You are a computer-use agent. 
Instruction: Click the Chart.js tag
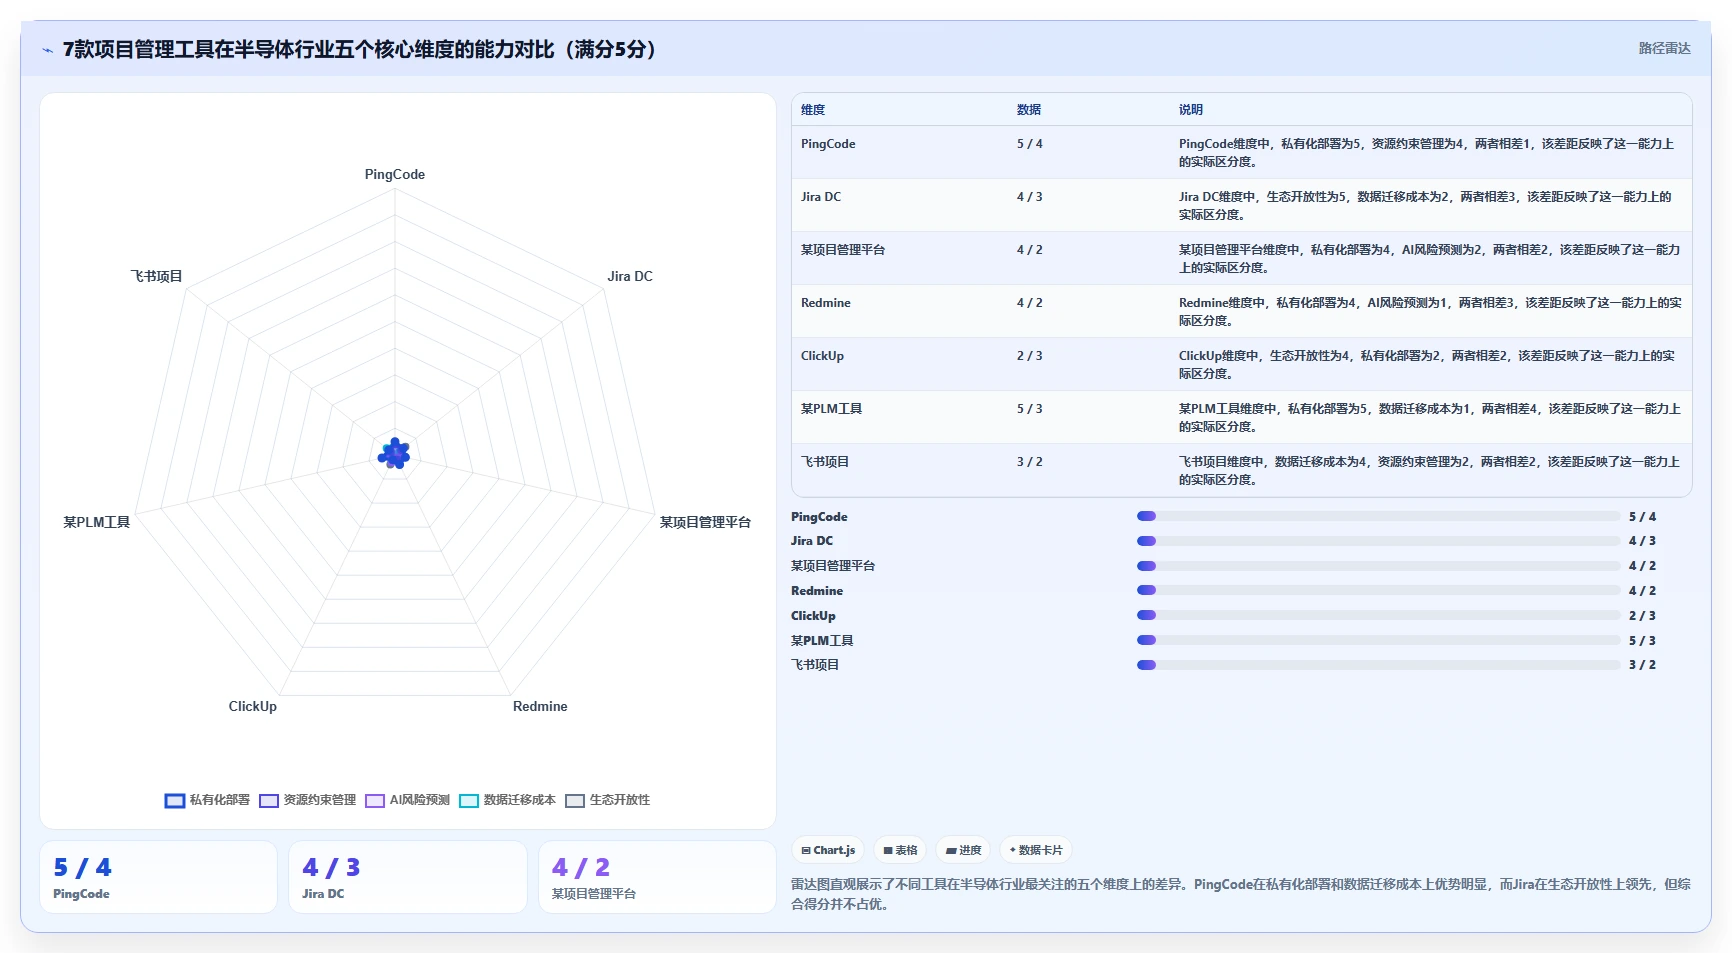[828, 850]
